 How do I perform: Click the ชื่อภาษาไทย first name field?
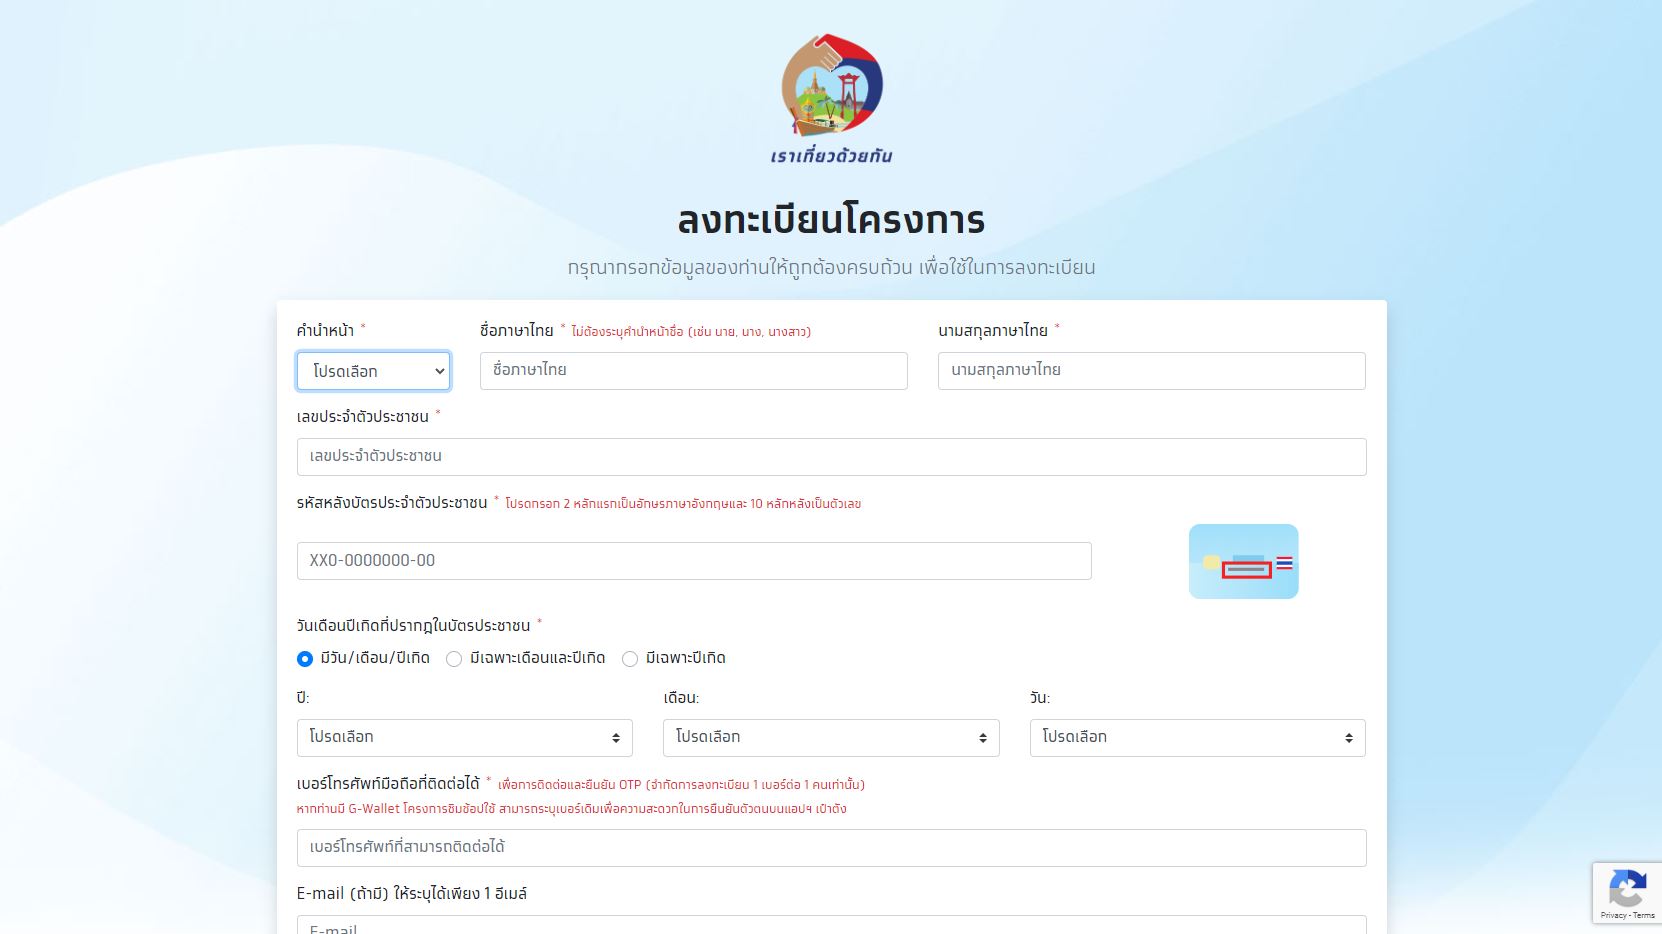(693, 371)
